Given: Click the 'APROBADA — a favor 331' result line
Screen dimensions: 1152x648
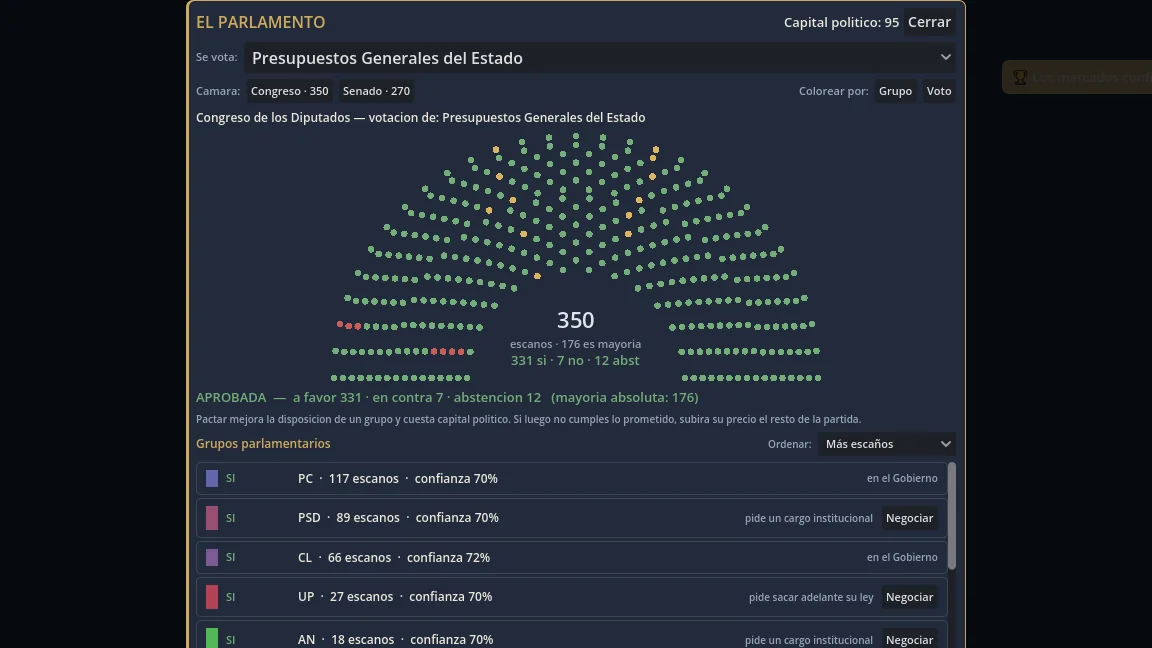Looking at the screenshot, I should point(447,397).
